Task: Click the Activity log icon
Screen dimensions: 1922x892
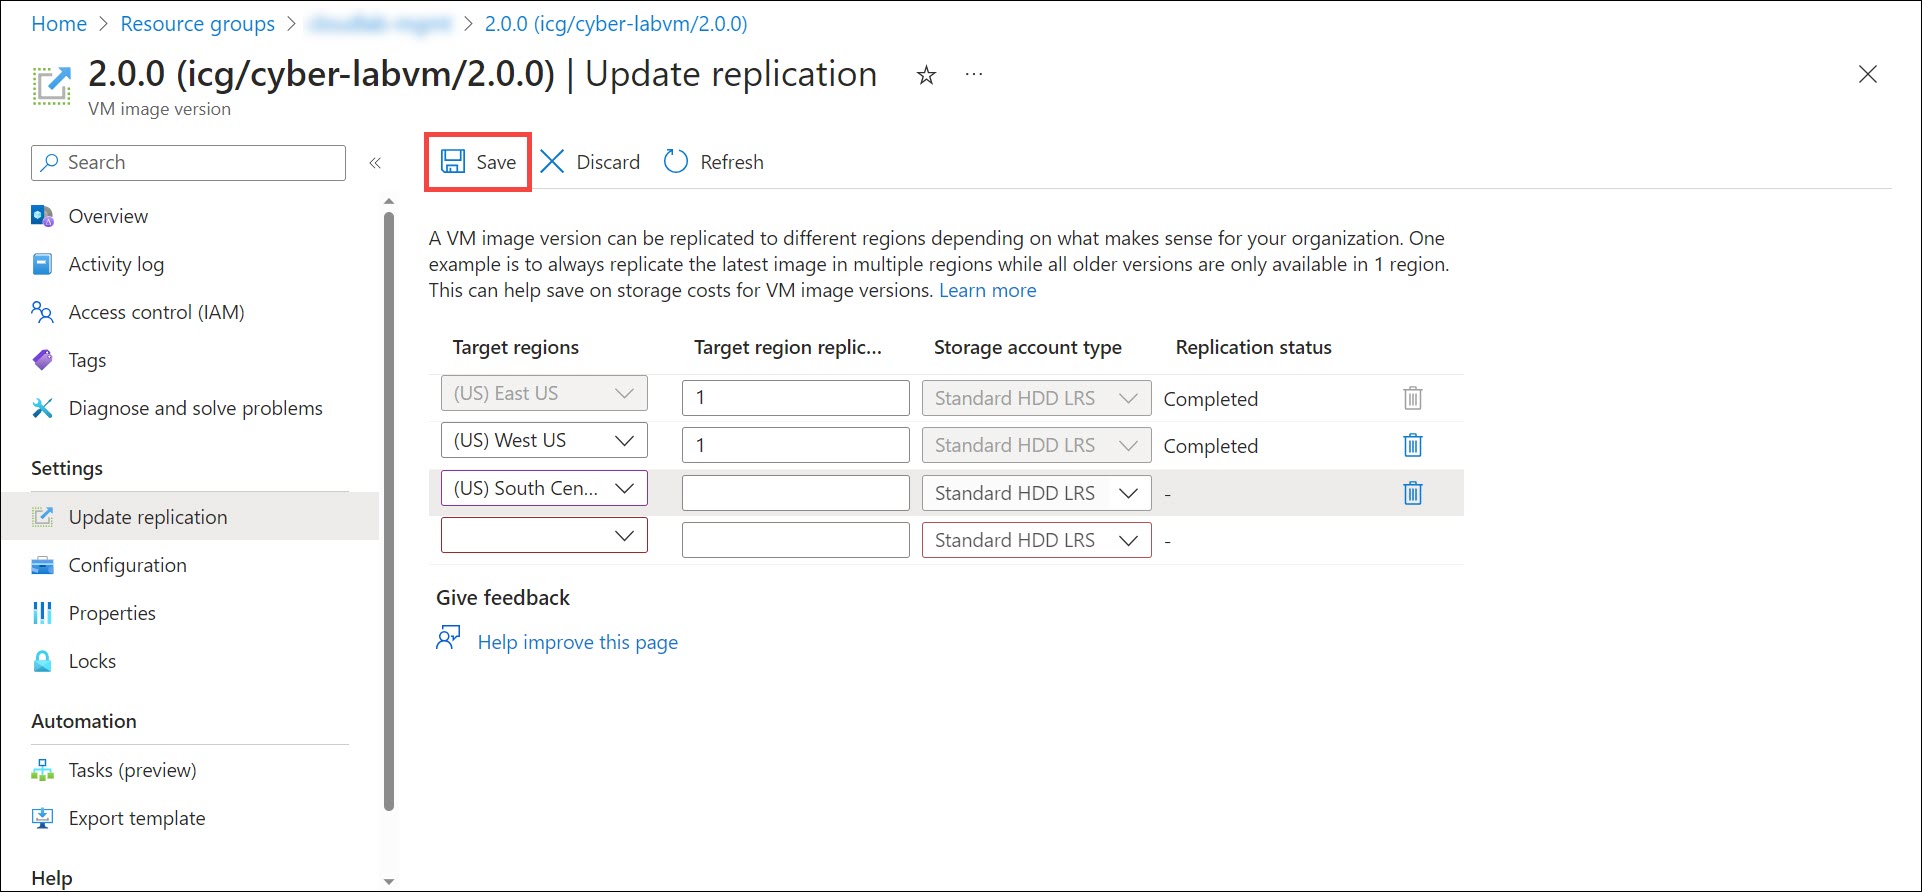Action: pyautogui.click(x=42, y=264)
